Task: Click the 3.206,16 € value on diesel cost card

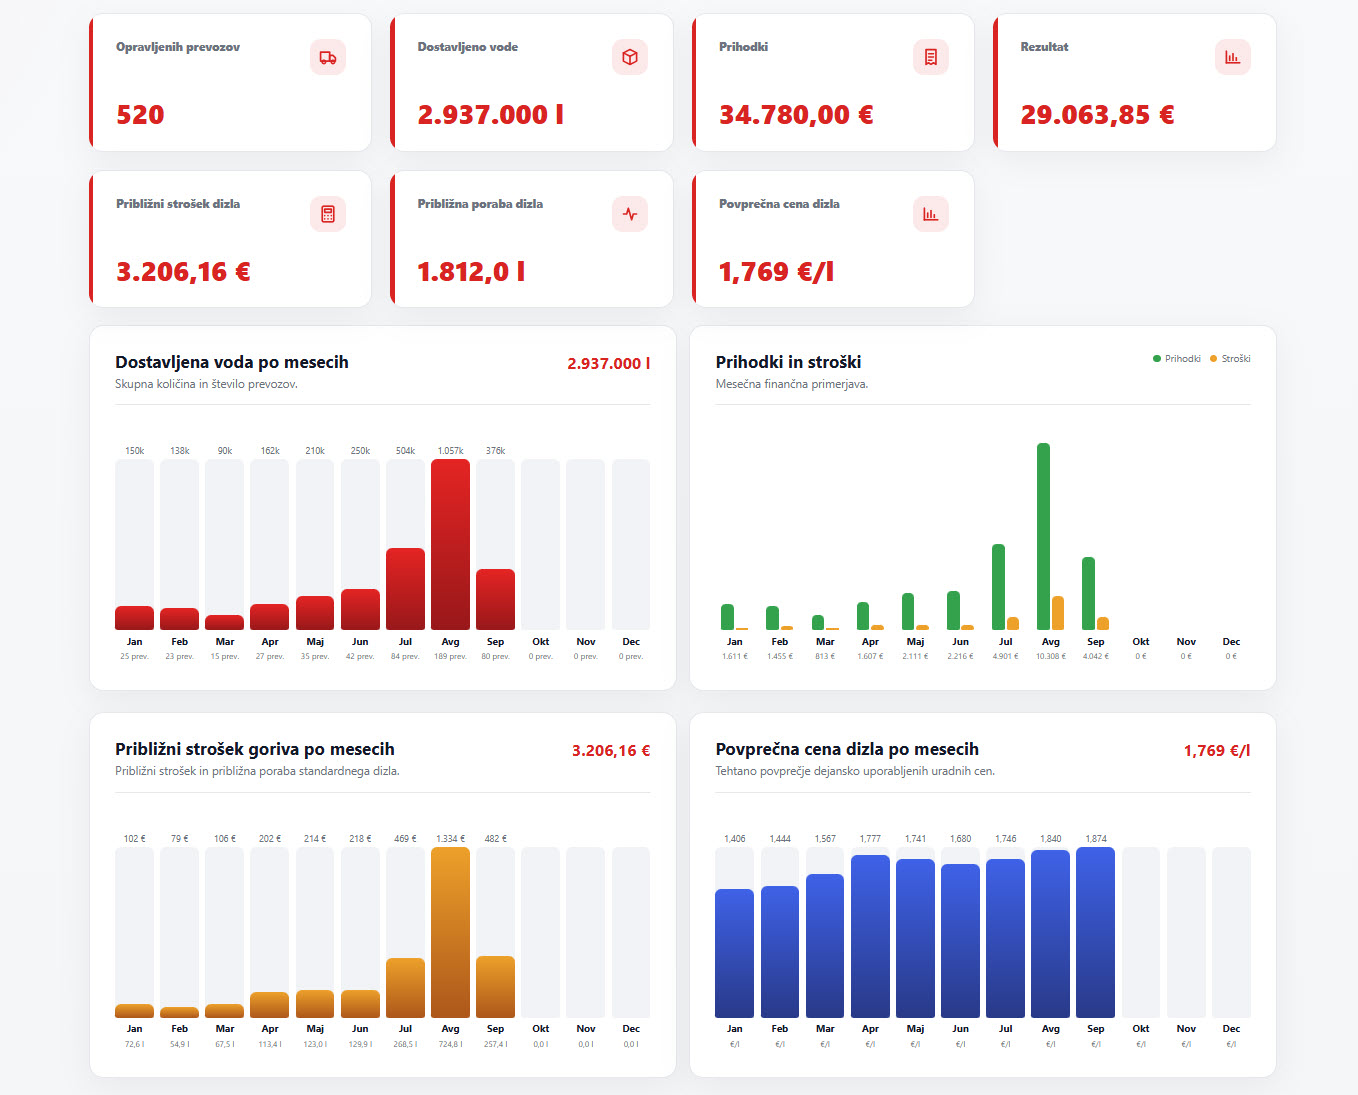Action: (183, 272)
